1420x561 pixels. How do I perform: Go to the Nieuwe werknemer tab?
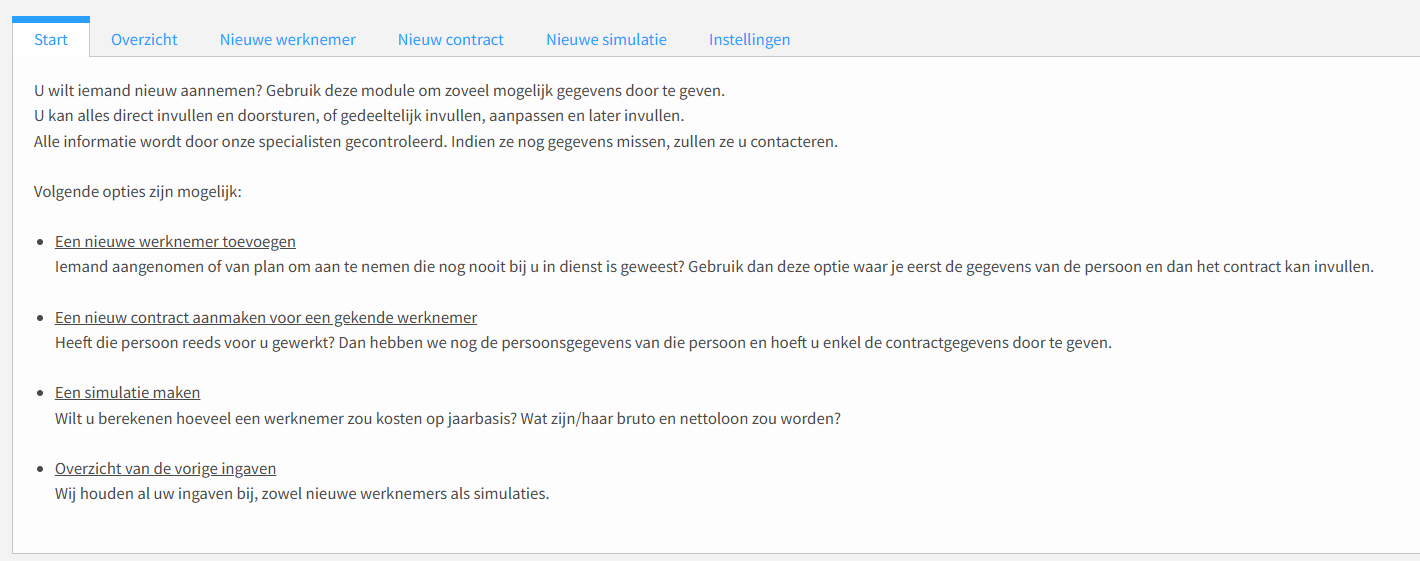pos(288,39)
